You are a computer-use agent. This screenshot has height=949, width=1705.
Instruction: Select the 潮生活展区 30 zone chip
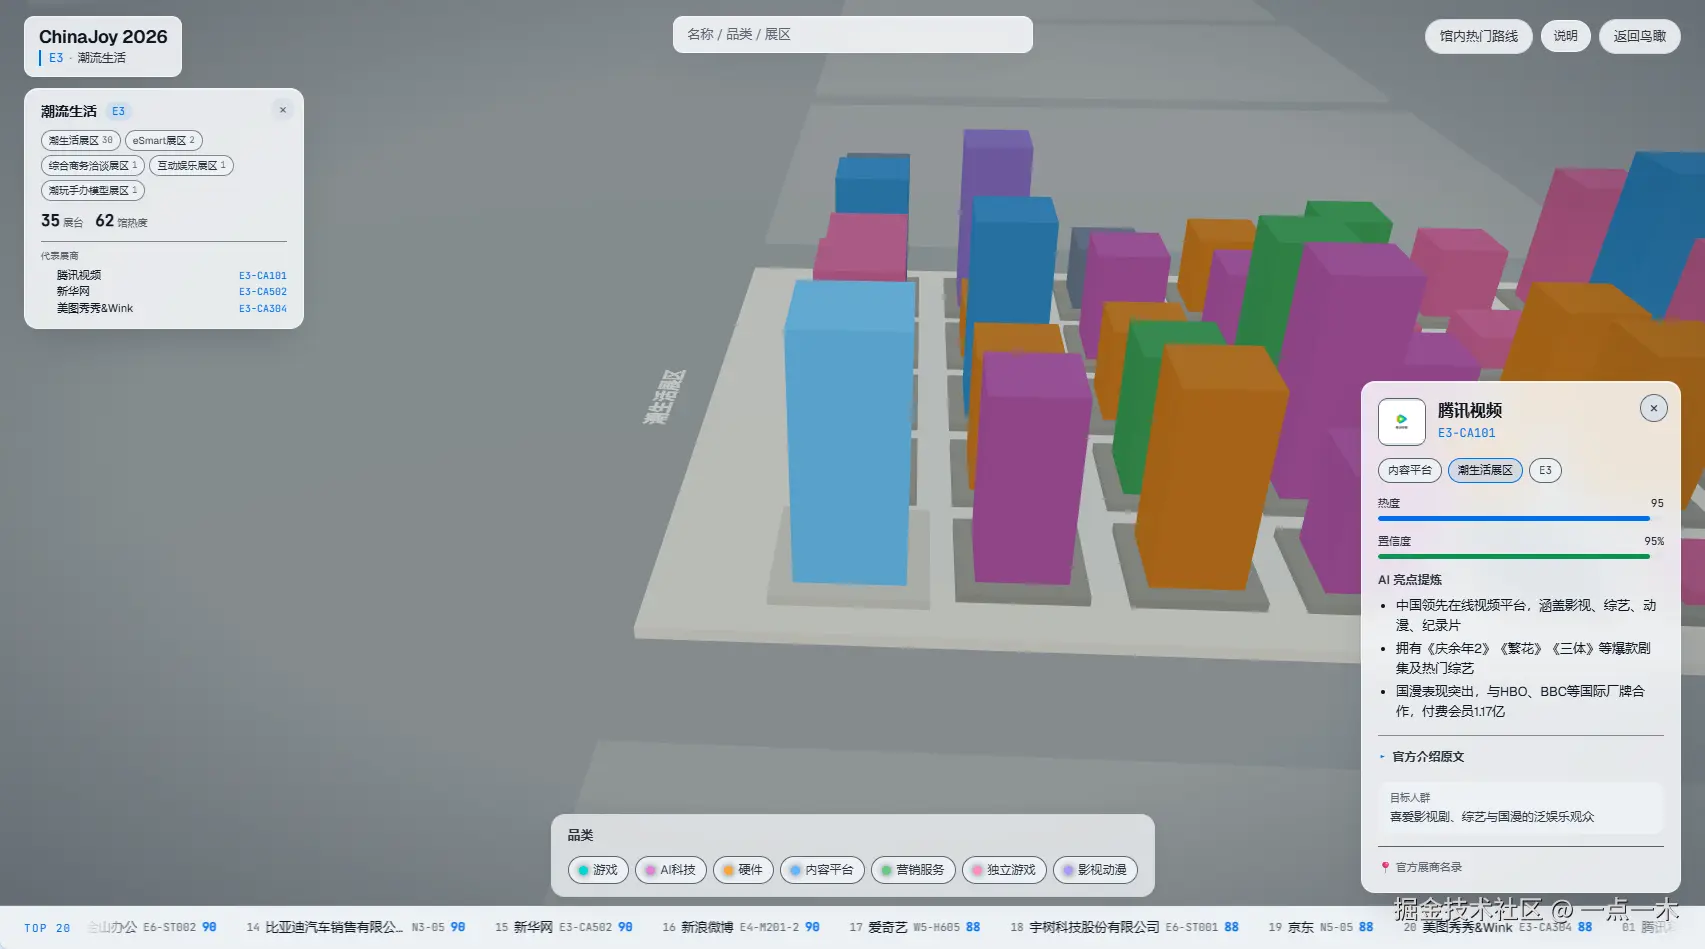[81, 141]
